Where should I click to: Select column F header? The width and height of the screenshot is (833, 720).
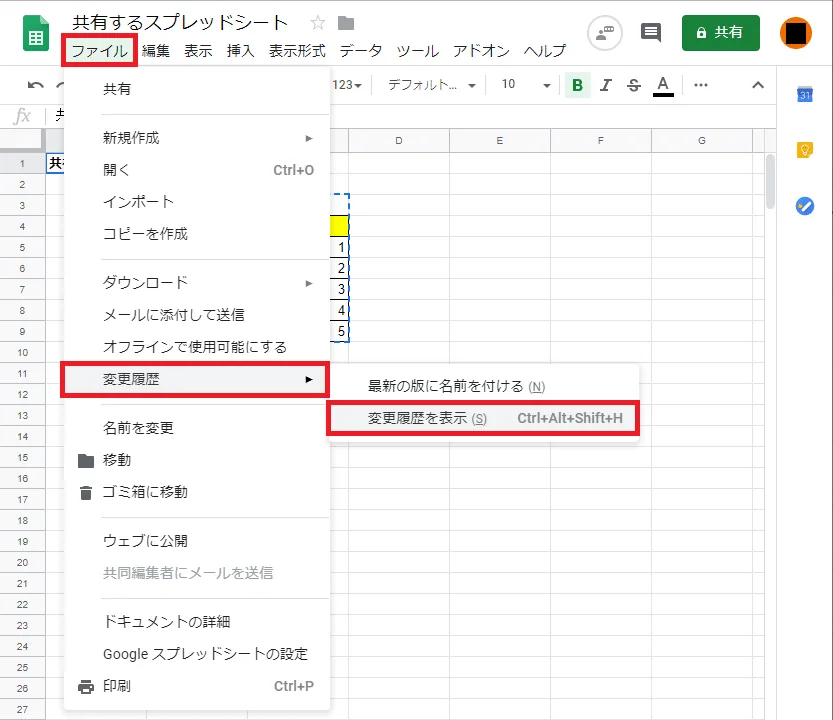pos(601,141)
